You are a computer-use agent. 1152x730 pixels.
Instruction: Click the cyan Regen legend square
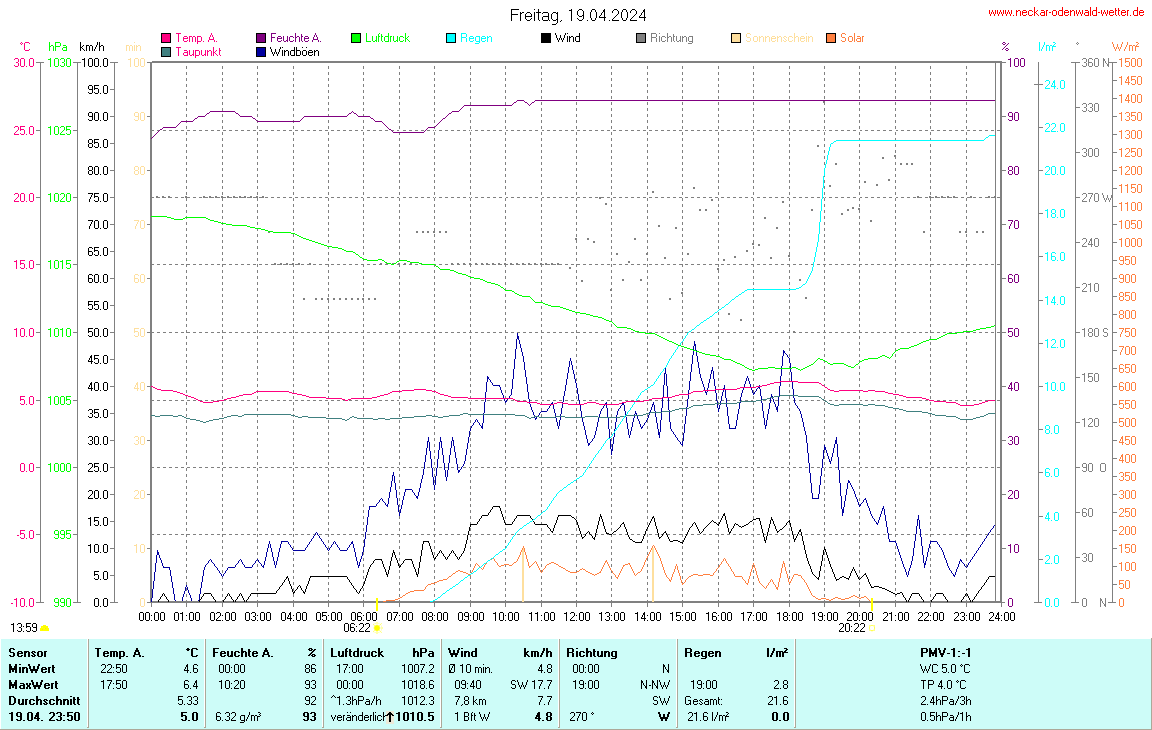pos(451,38)
